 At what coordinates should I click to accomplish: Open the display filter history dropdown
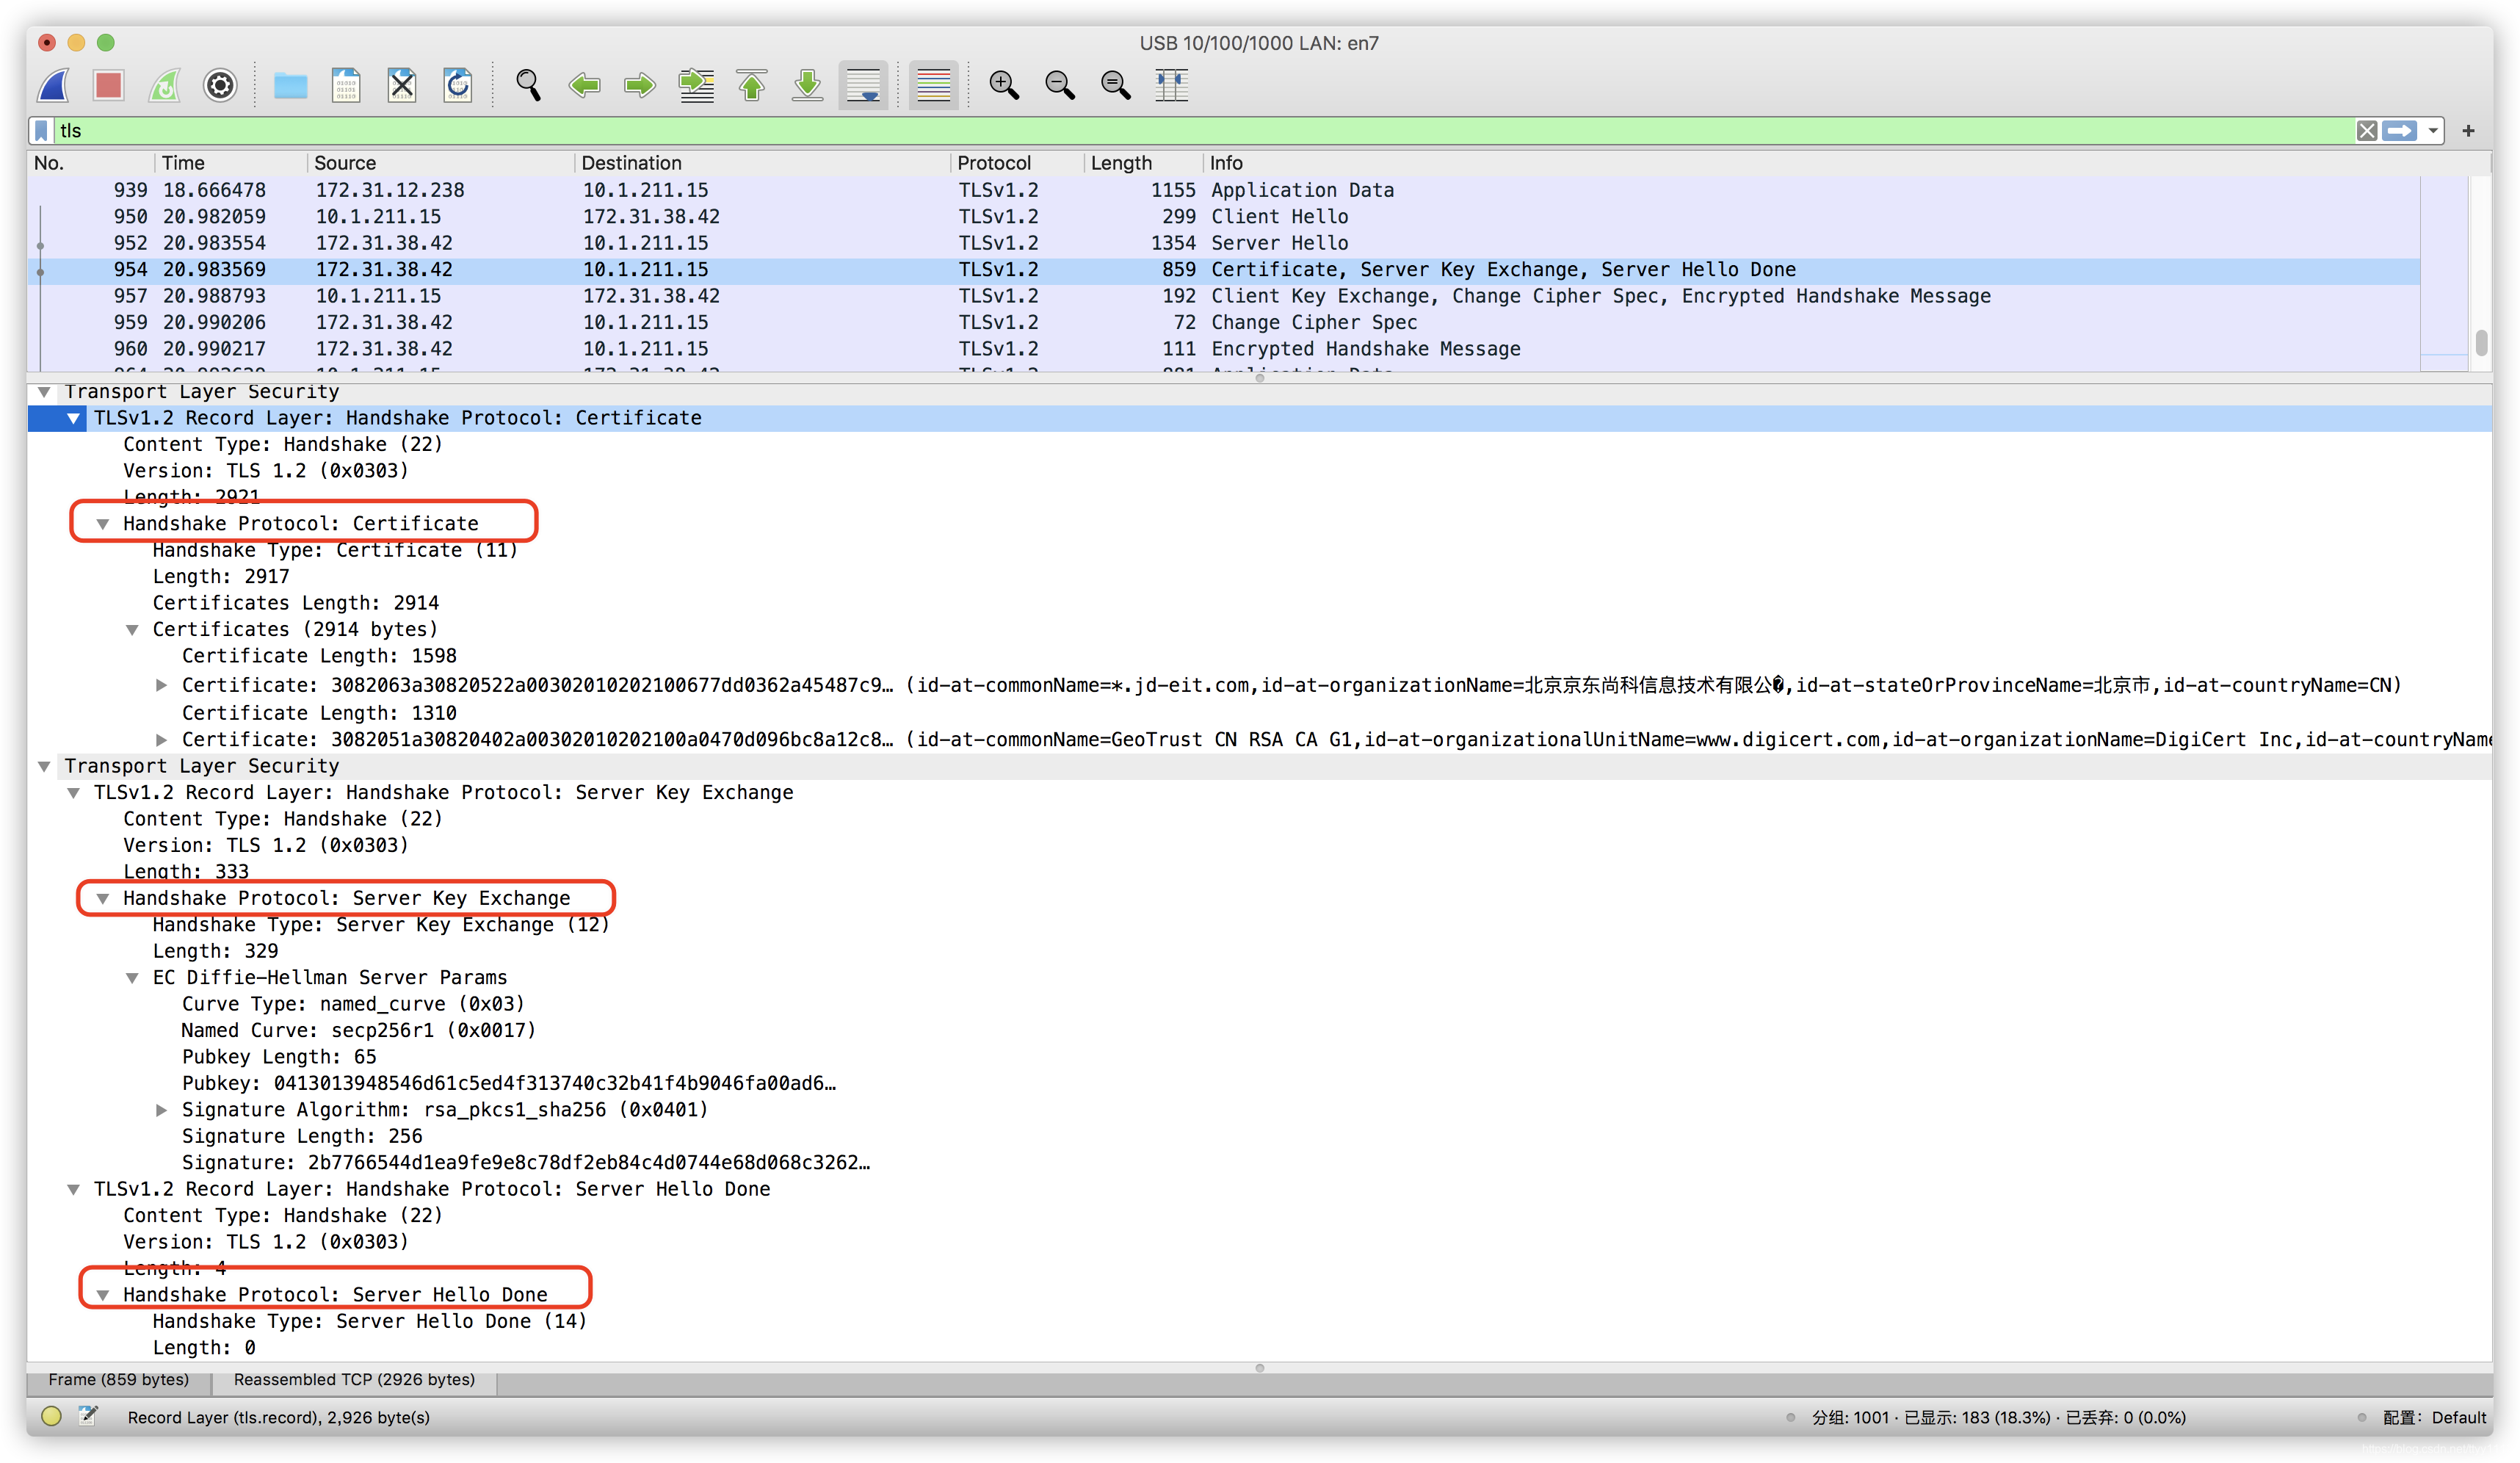tap(2434, 130)
